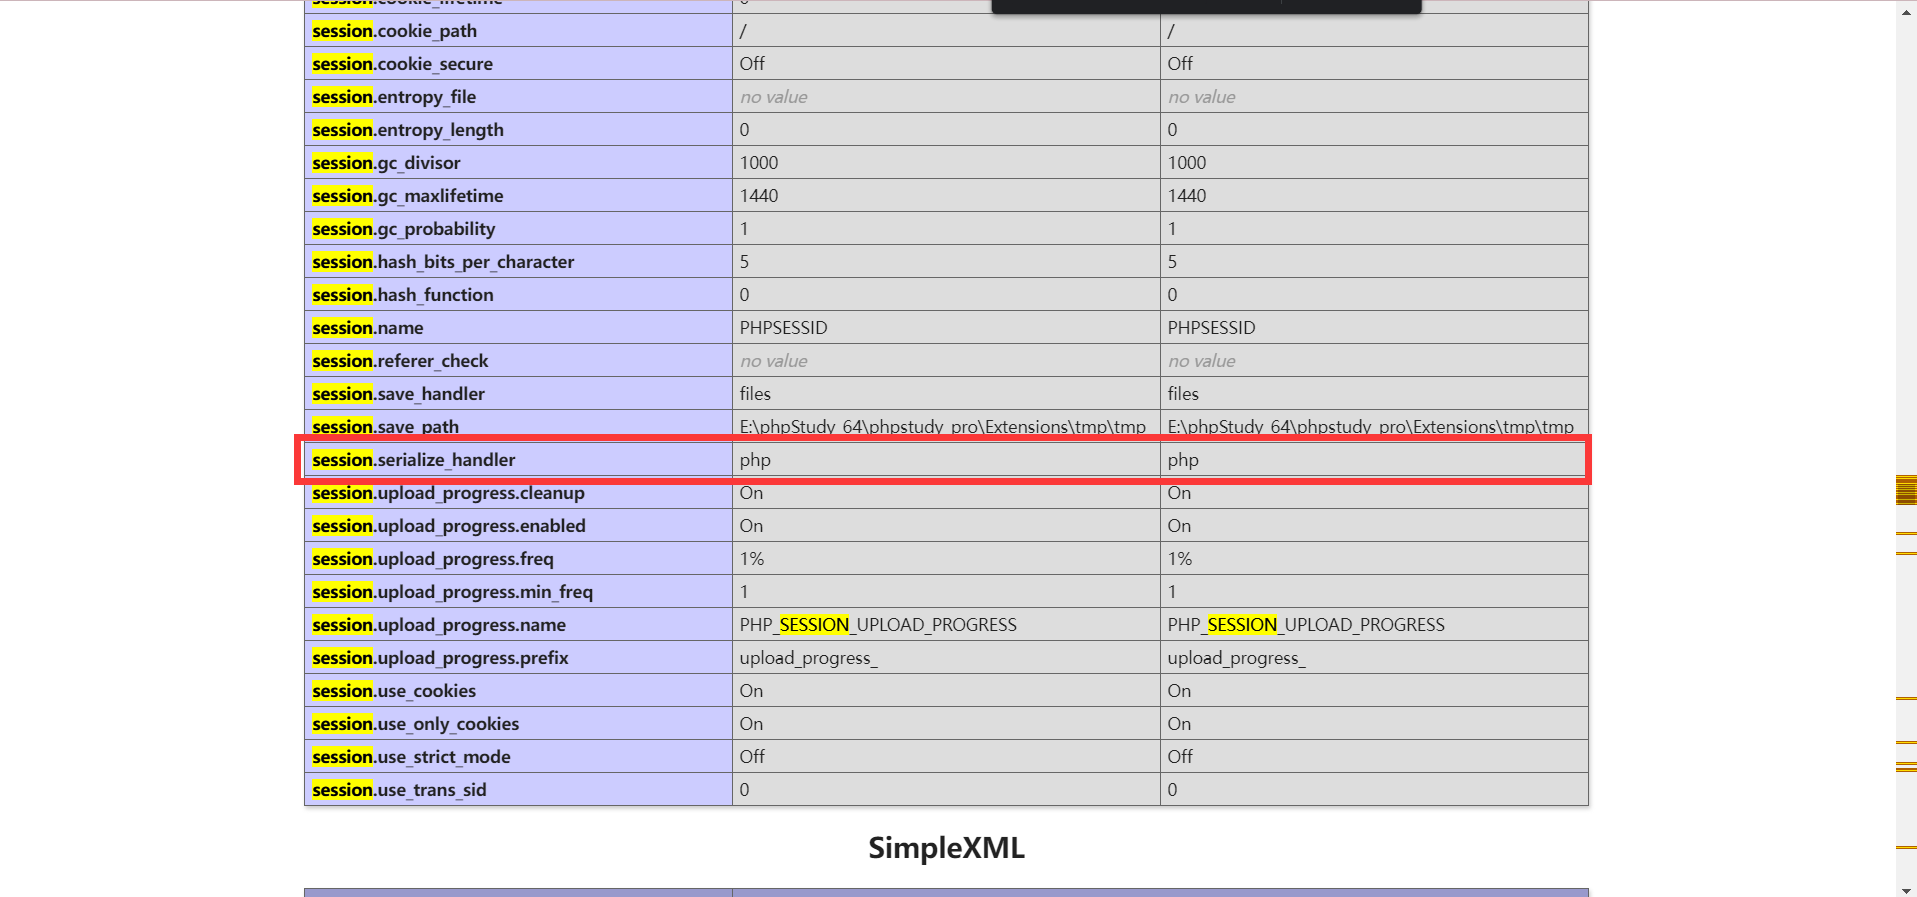
Task: Click local value 1440 for gc_maxlifetime
Action: pos(759,196)
